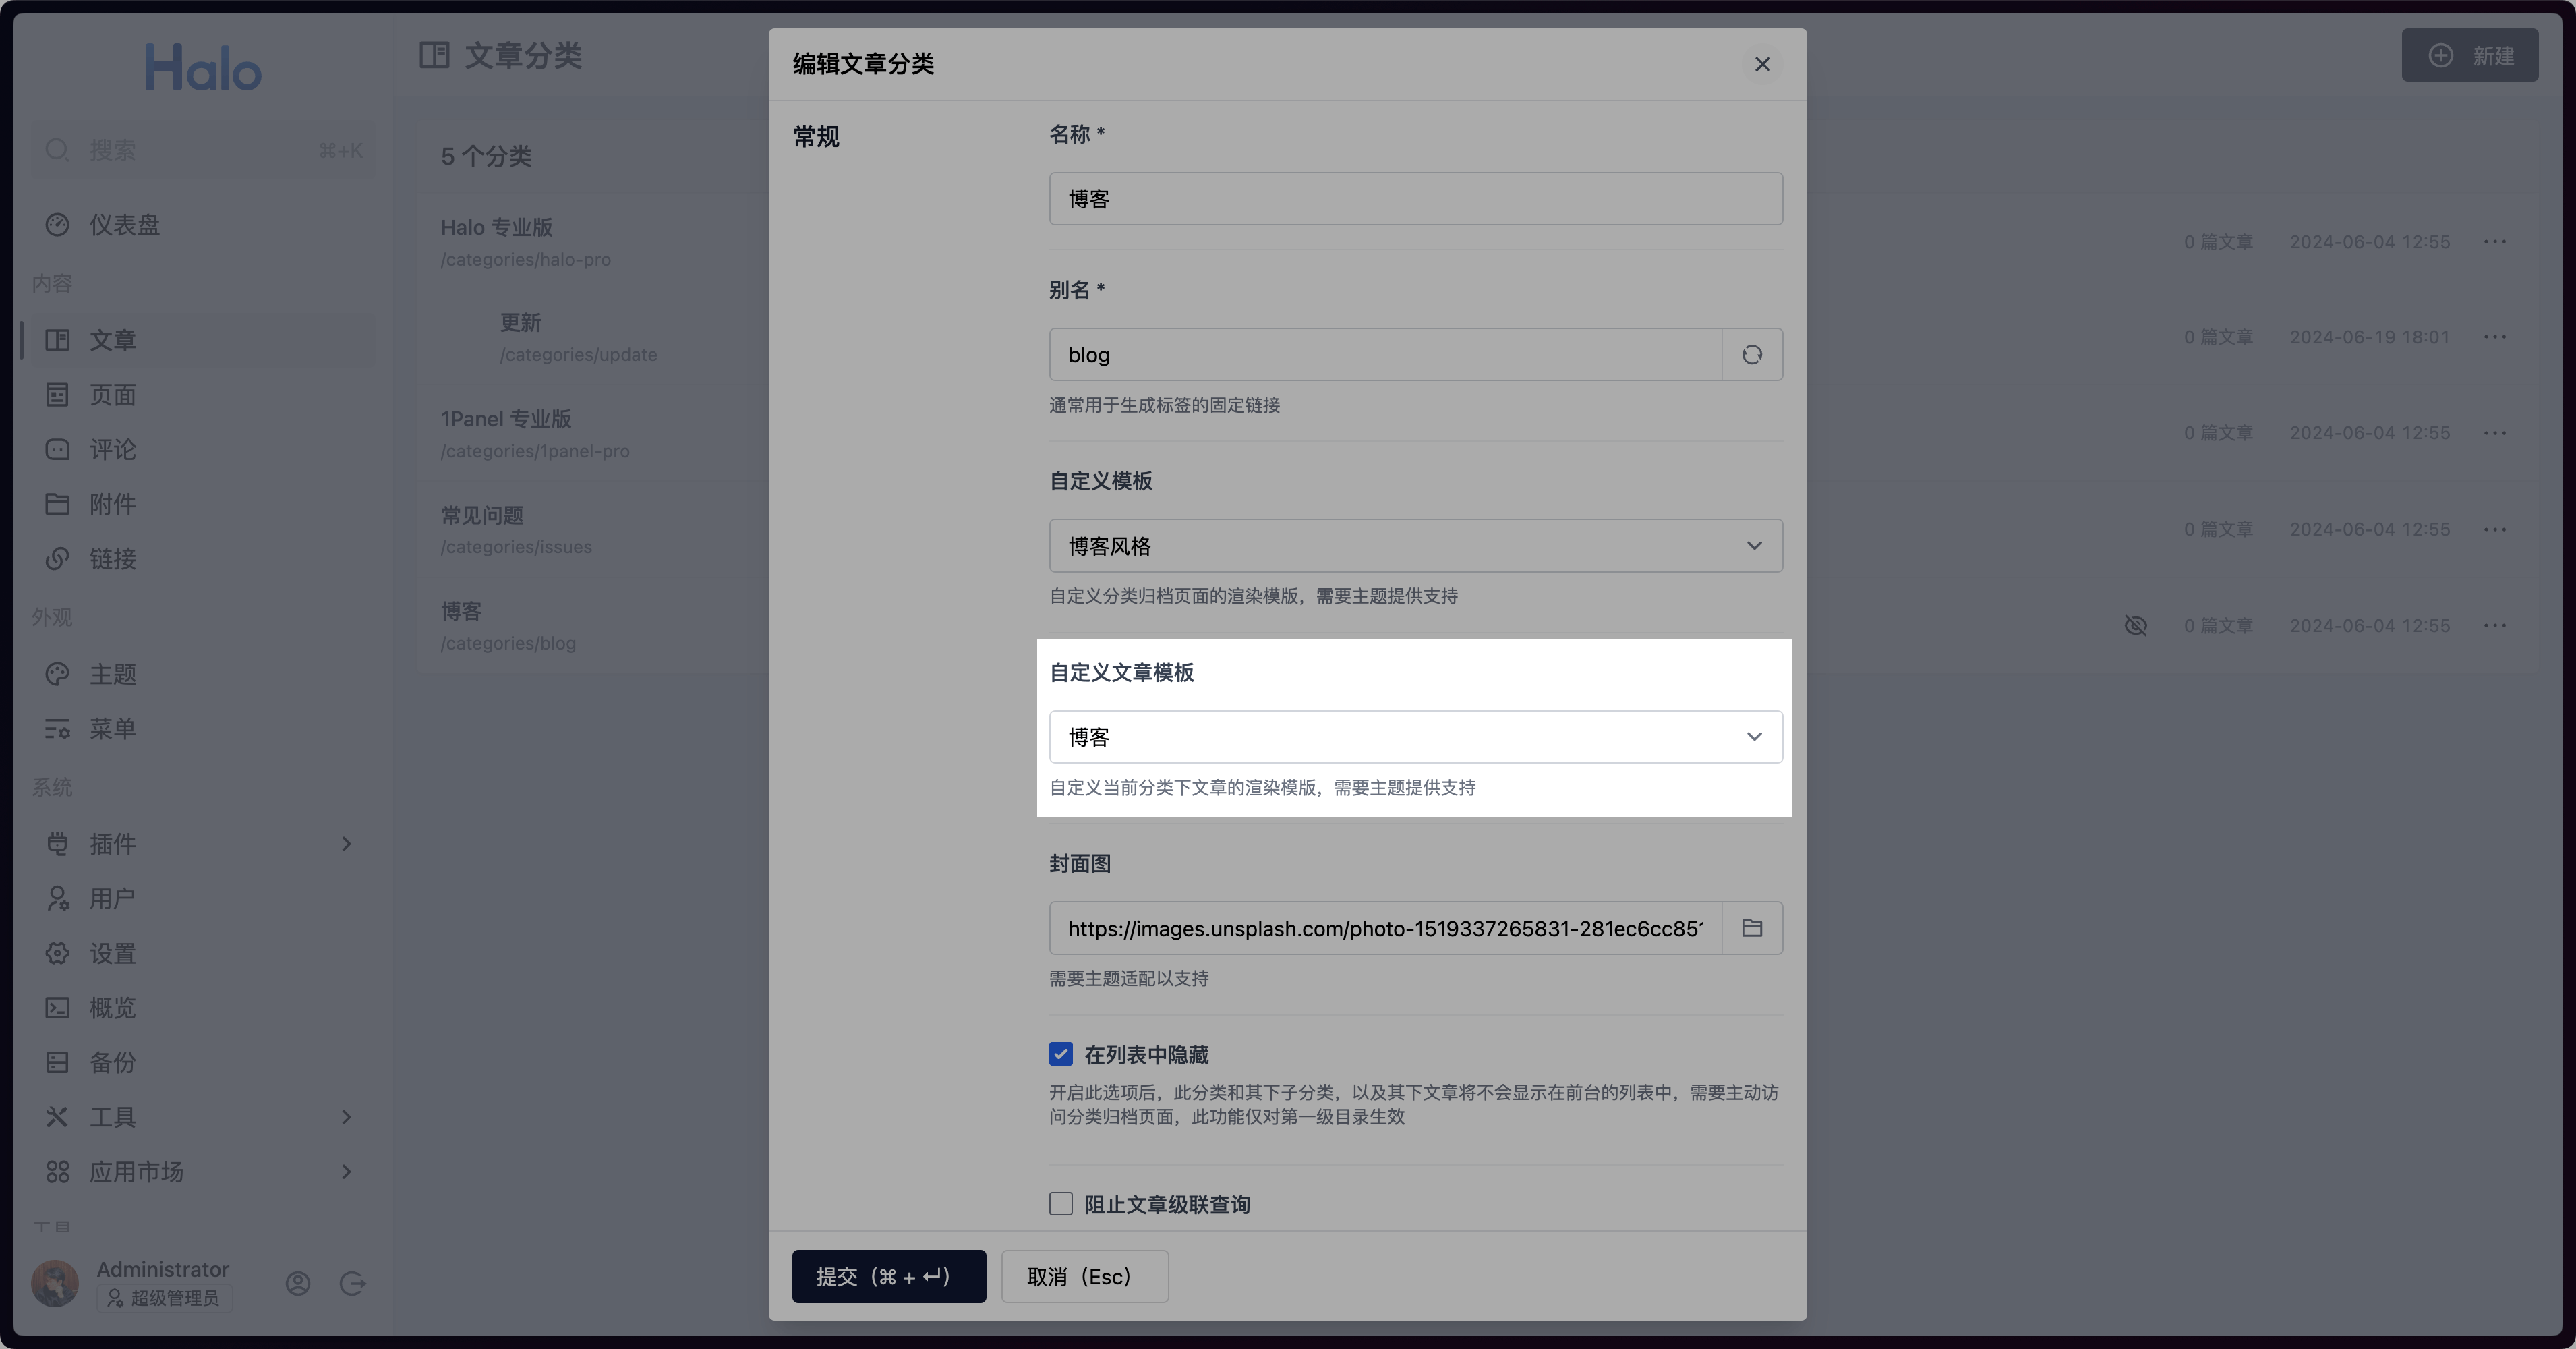Viewport: 2576px width, 1349px height.
Task: Open attachment picker for cover image
Action: (1751, 928)
